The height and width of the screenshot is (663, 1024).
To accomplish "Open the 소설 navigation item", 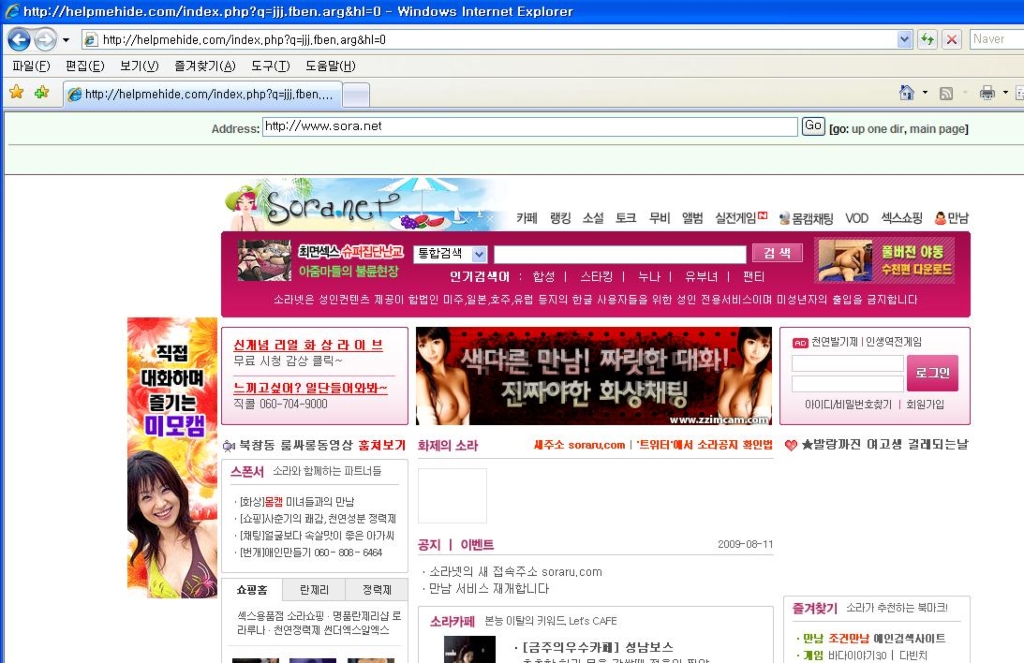I will coord(593,218).
